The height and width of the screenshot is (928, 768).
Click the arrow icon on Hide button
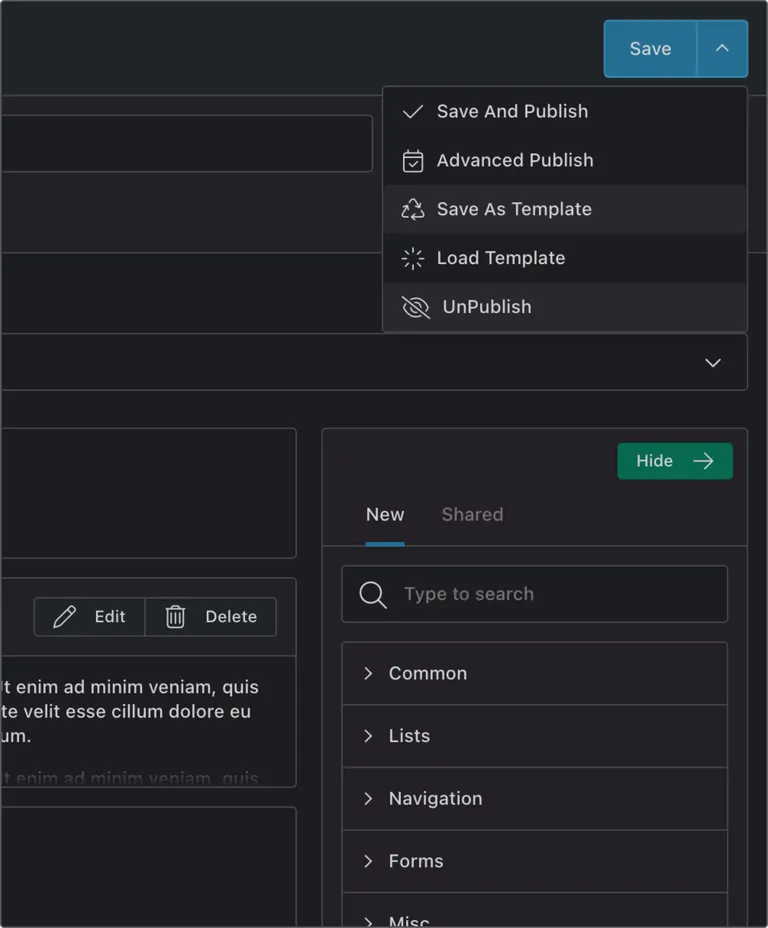pos(704,461)
